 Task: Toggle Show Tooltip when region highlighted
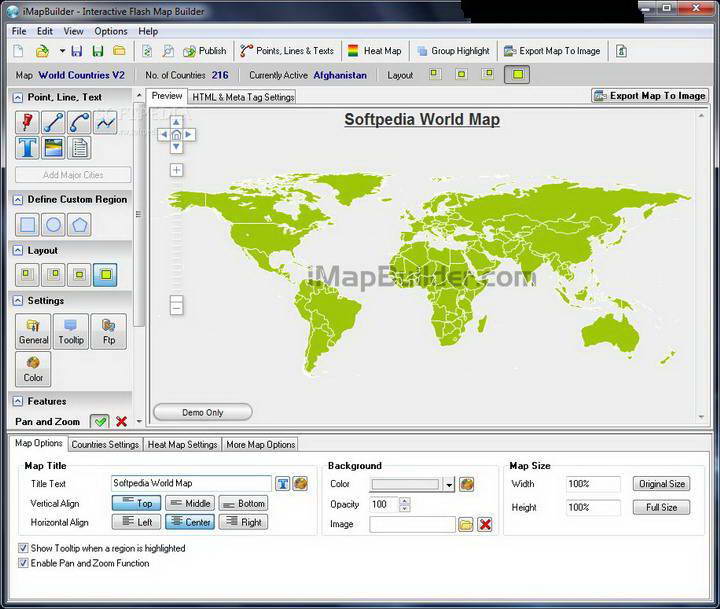point(23,548)
